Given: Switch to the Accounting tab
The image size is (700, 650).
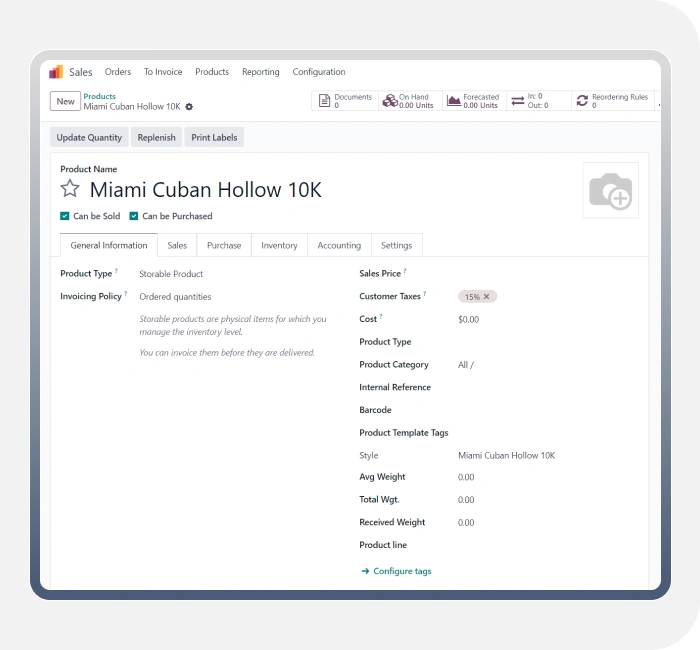Looking at the screenshot, I should [339, 245].
